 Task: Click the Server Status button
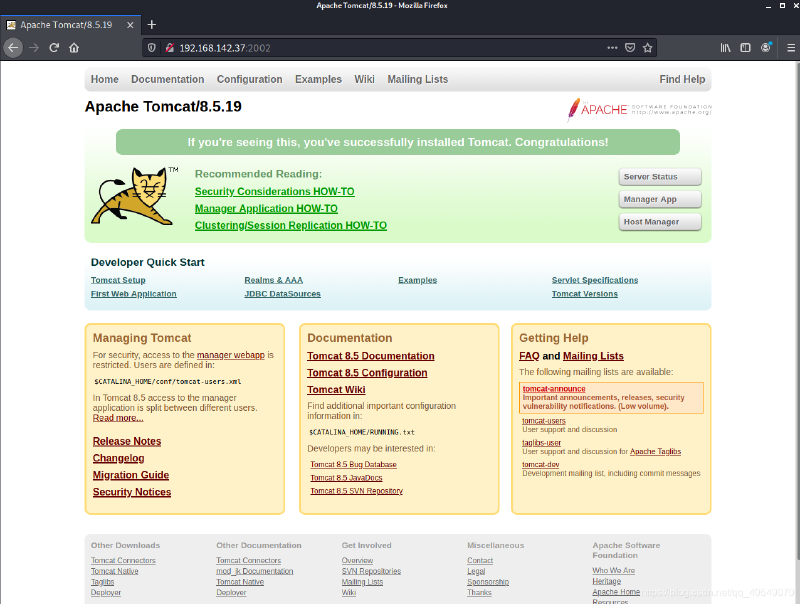pyautogui.click(x=660, y=177)
